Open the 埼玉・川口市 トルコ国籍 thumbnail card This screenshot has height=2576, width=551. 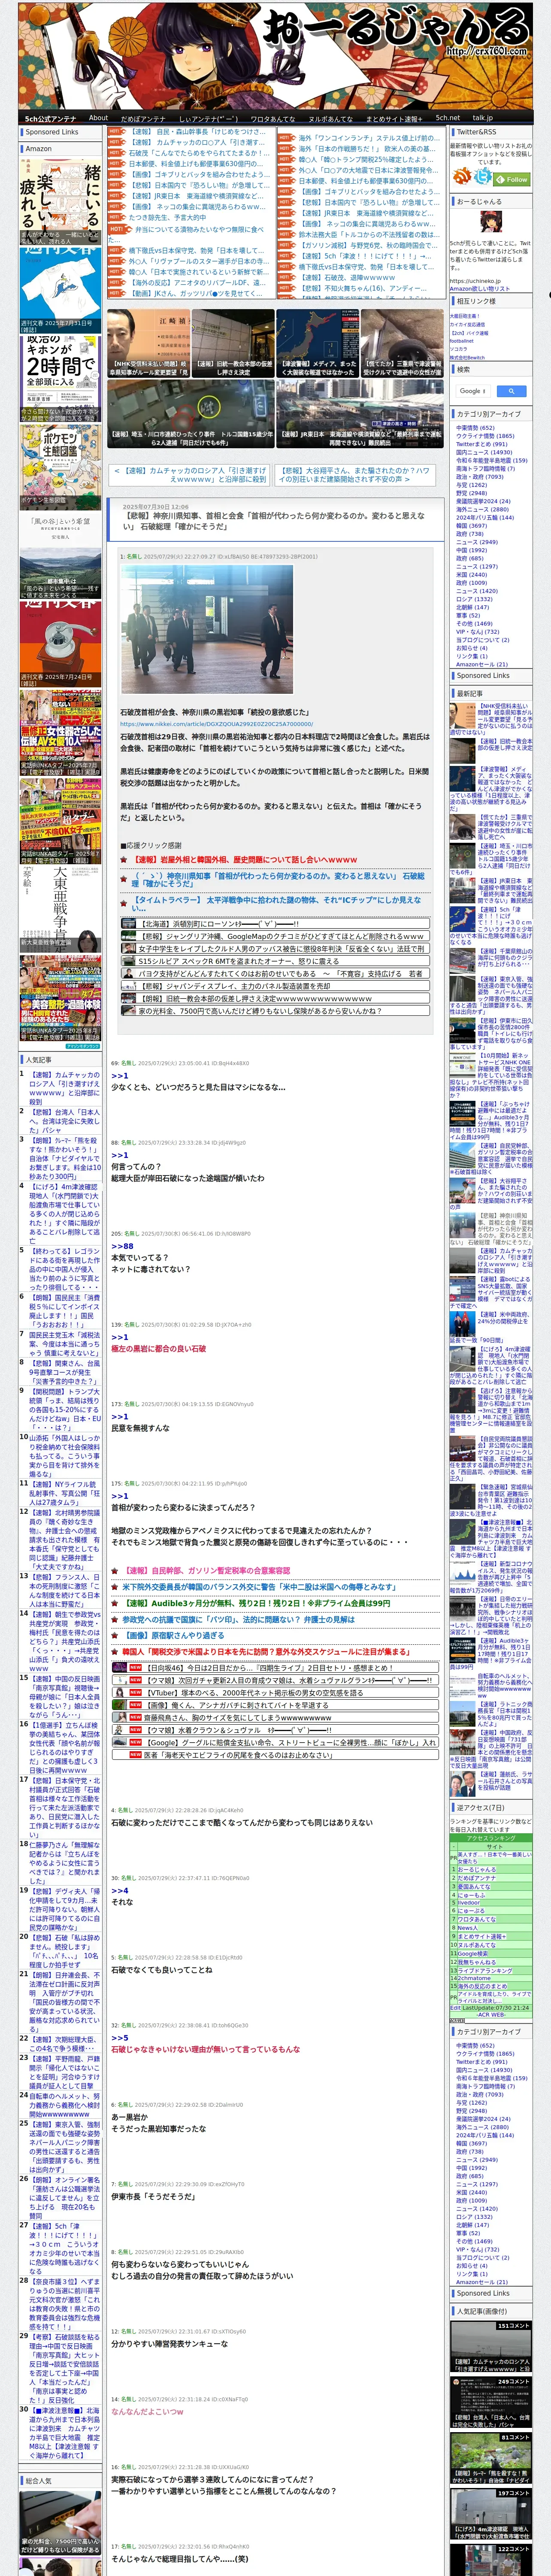(x=191, y=414)
